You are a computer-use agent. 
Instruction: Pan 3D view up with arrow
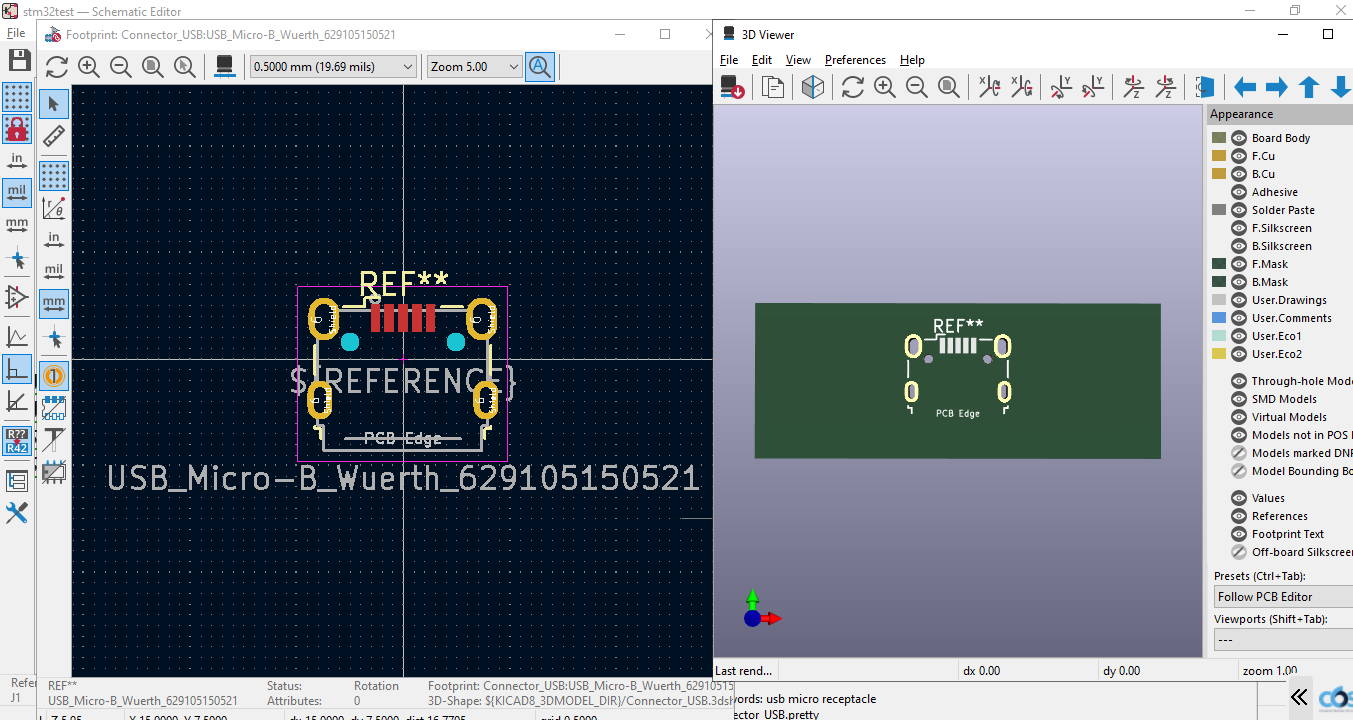1309,87
